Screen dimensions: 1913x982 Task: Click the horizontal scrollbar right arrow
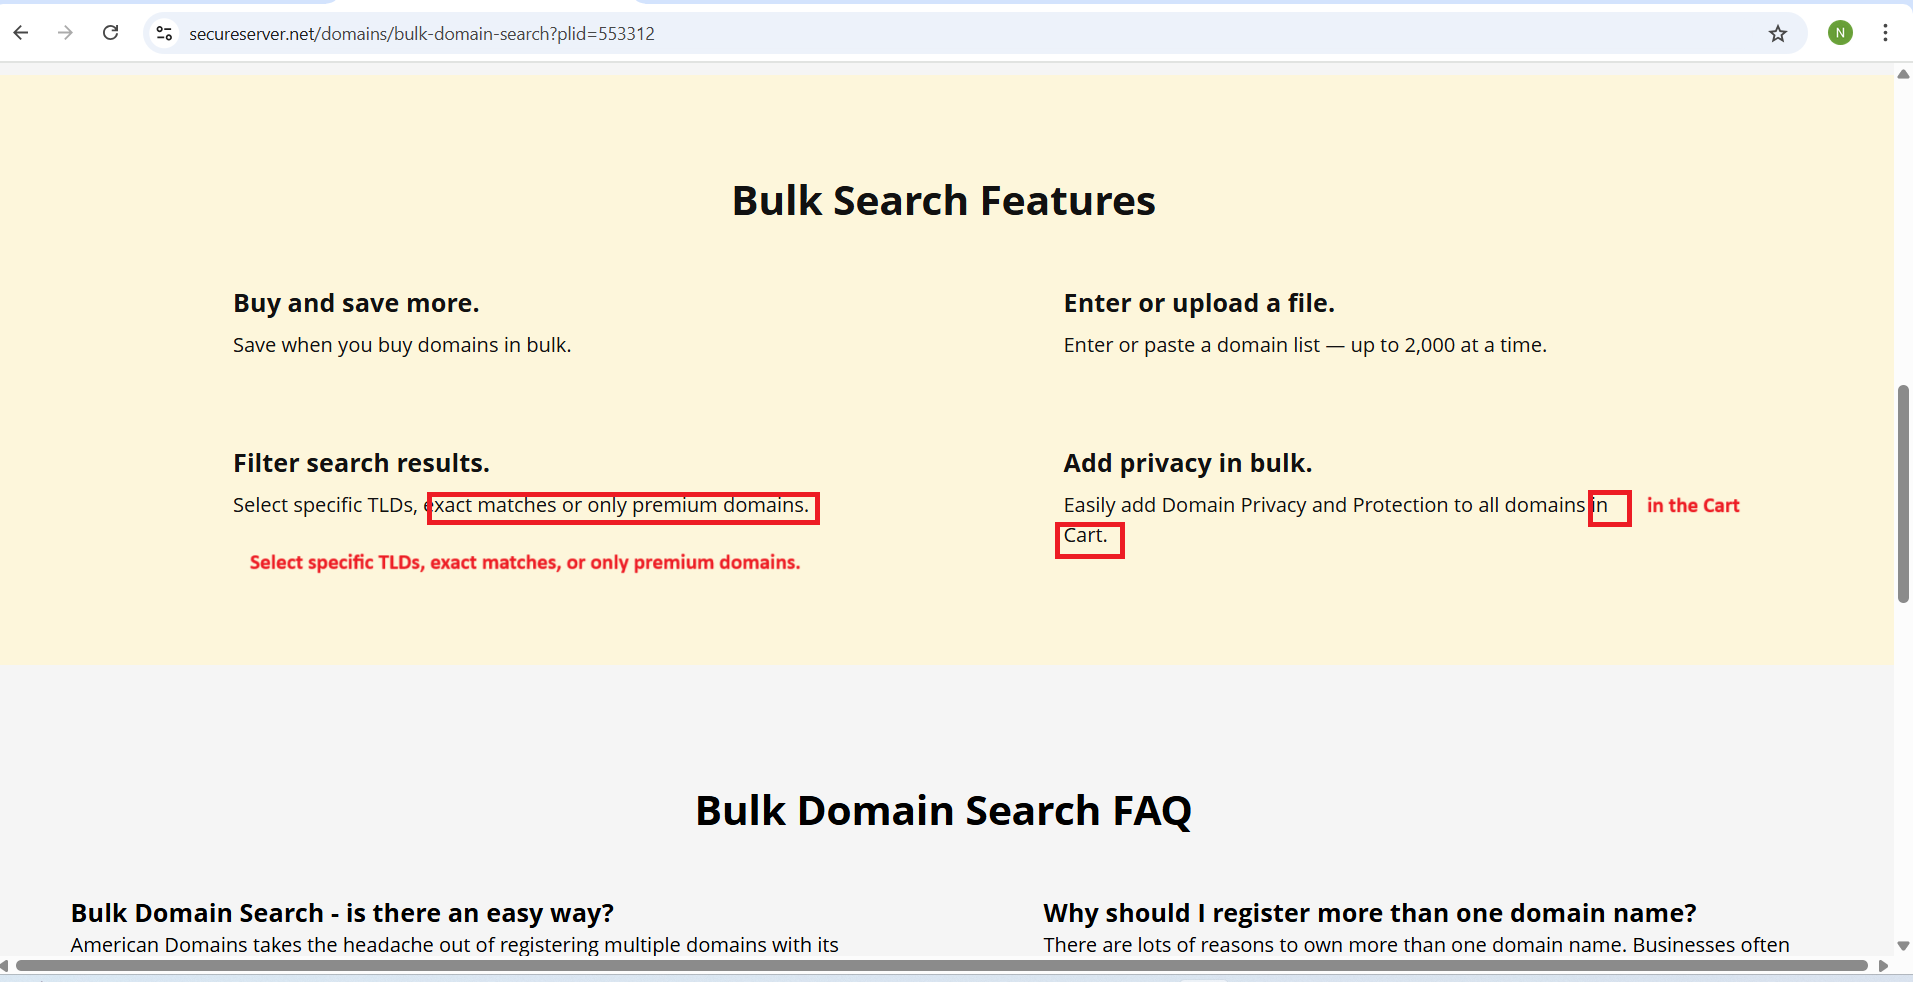[x=1884, y=966]
